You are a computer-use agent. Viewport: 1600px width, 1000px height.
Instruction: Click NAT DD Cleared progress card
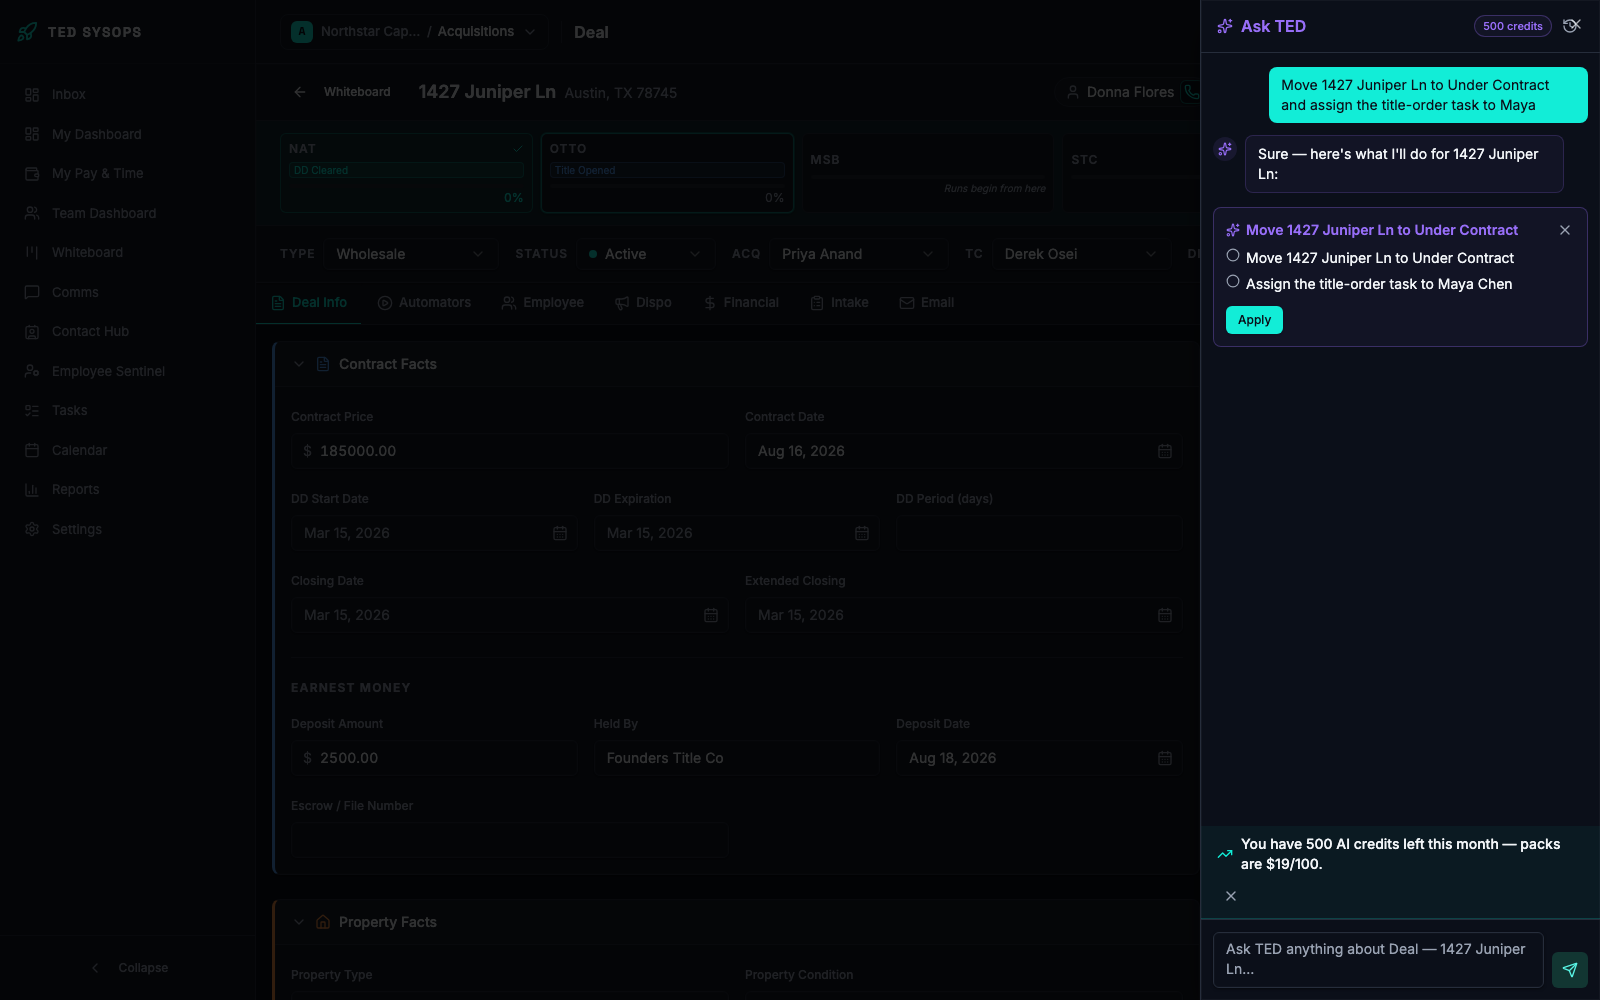[406, 173]
